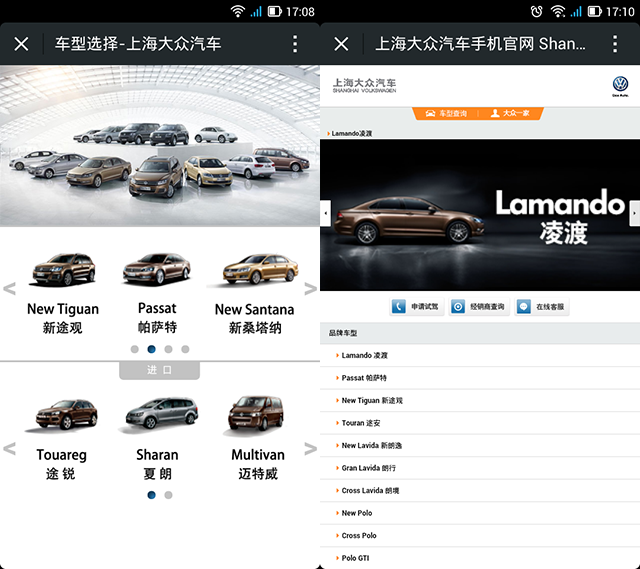The height and width of the screenshot is (569, 640).
Task: Open Cross Lavida 朗境 list entry
Action: coord(480,490)
